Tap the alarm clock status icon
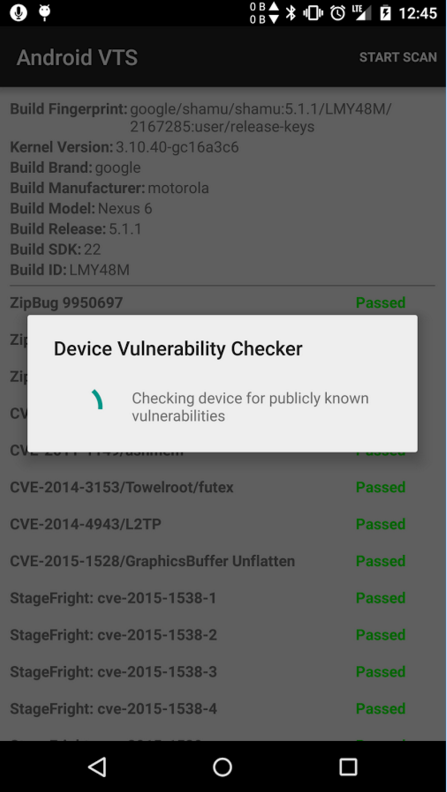The width and height of the screenshot is (447, 792). (338, 13)
